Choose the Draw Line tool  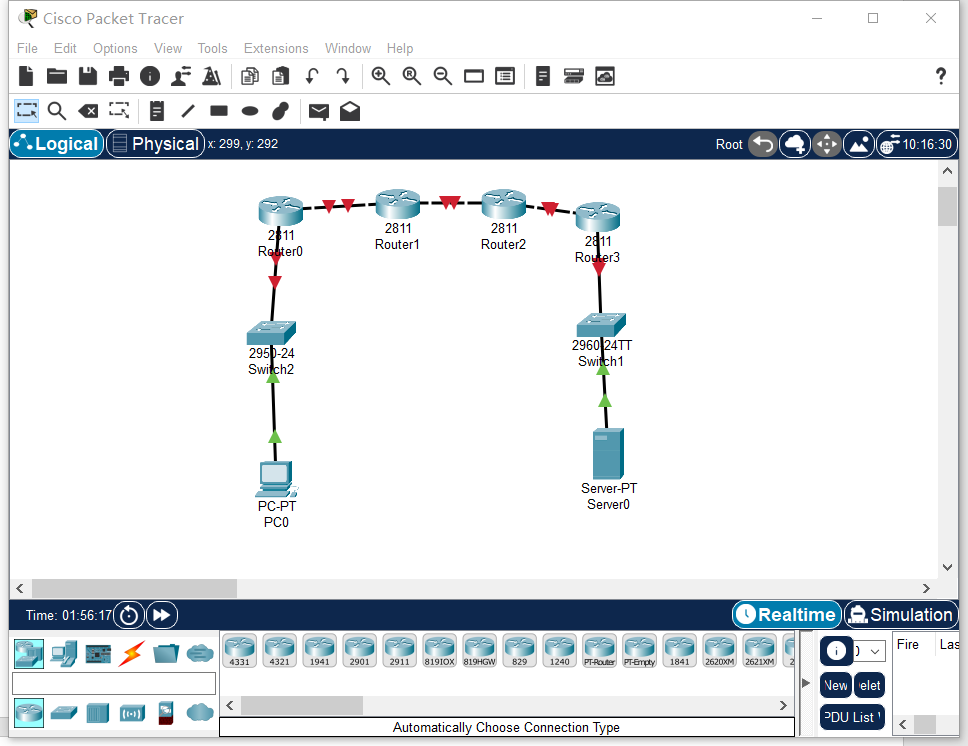[x=188, y=111]
